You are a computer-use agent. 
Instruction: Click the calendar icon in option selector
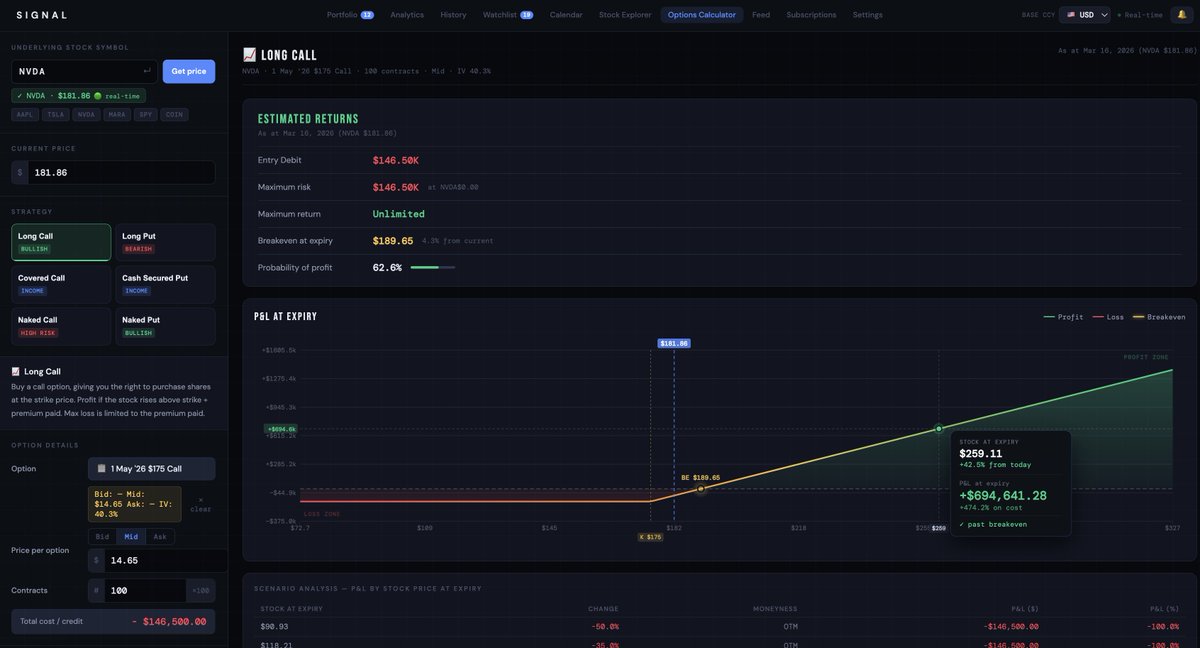point(102,469)
